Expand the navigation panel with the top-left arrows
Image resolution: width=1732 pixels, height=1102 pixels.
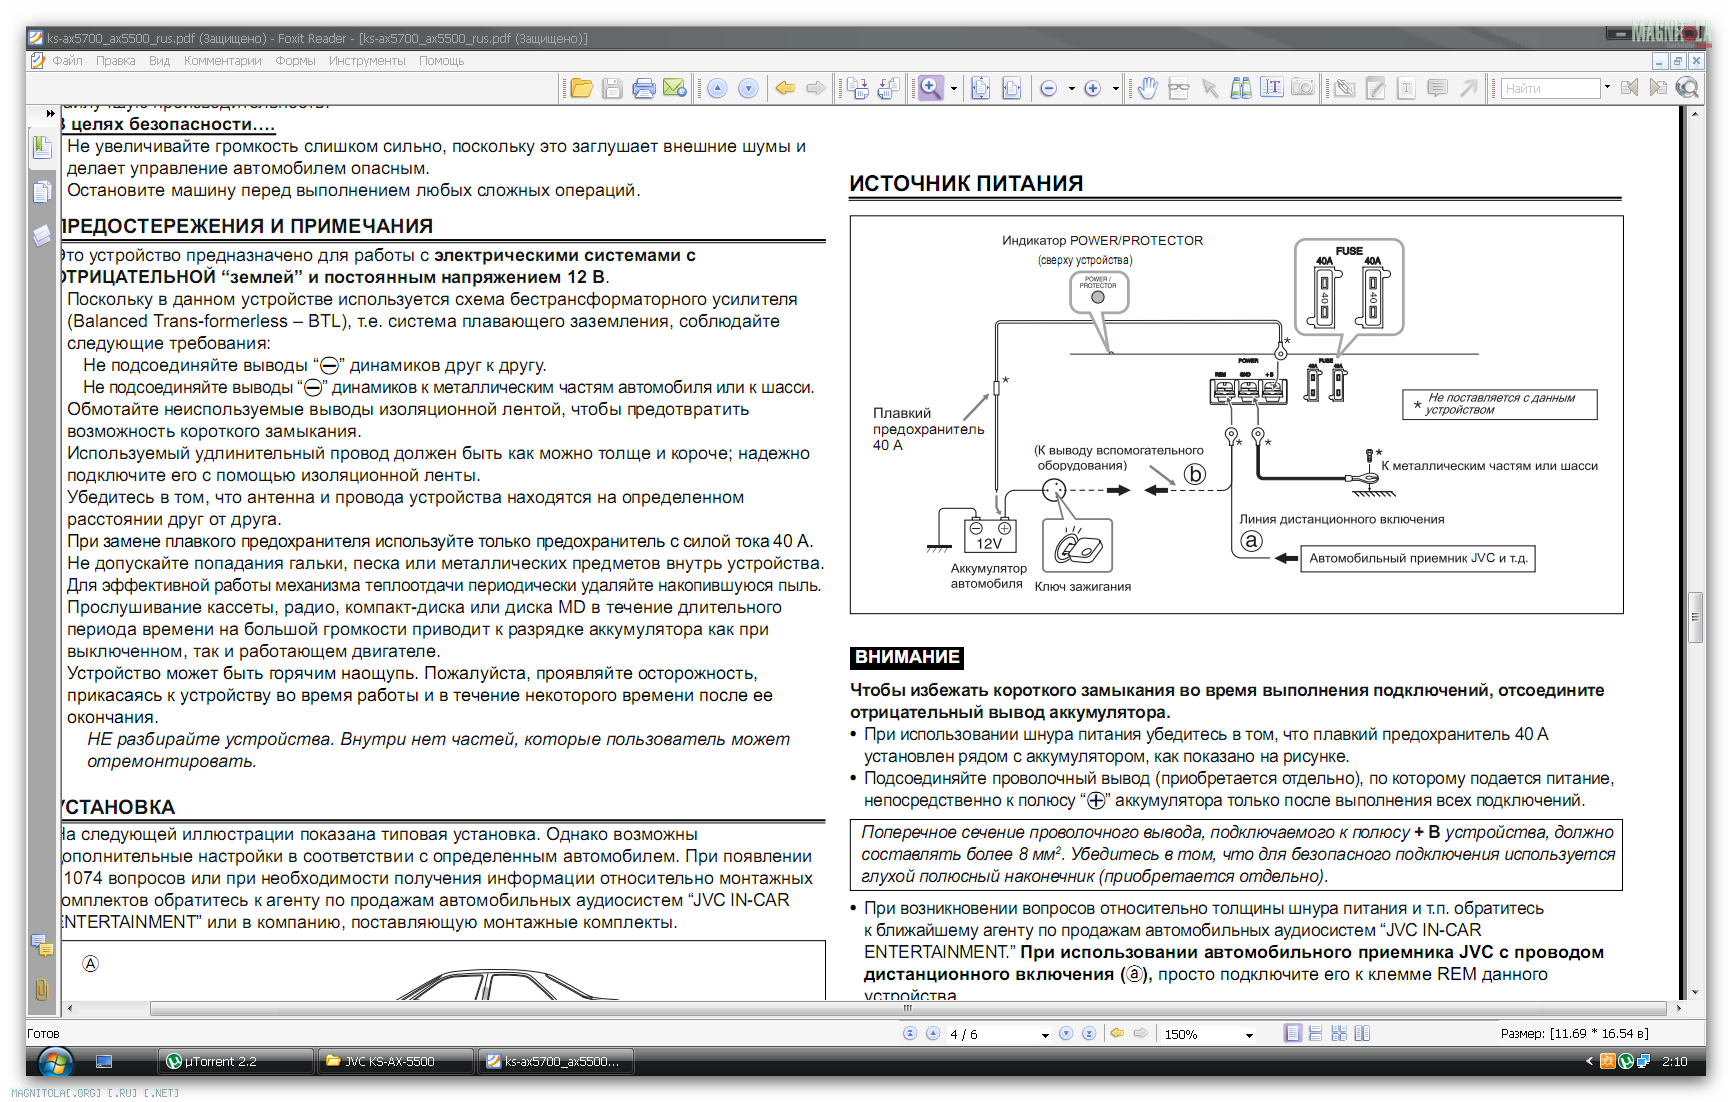(50, 113)
